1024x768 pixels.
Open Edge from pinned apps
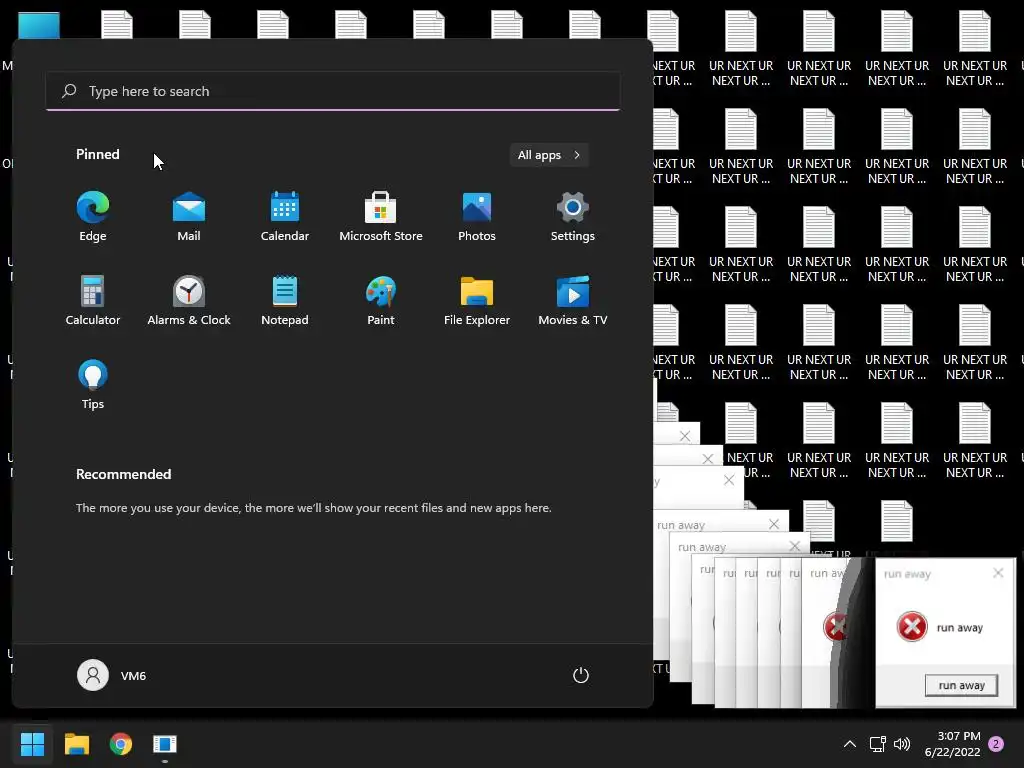[93, 217]
